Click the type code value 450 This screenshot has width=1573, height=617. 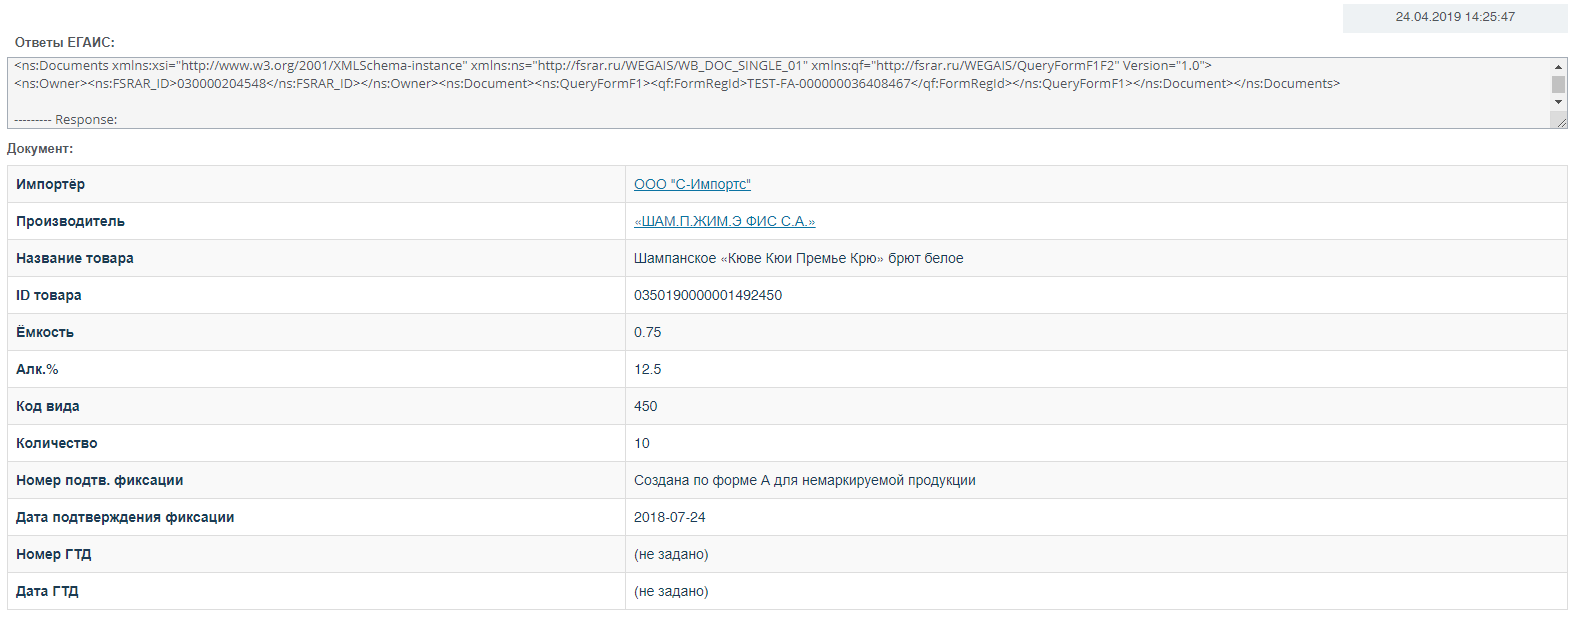[646, 406]
